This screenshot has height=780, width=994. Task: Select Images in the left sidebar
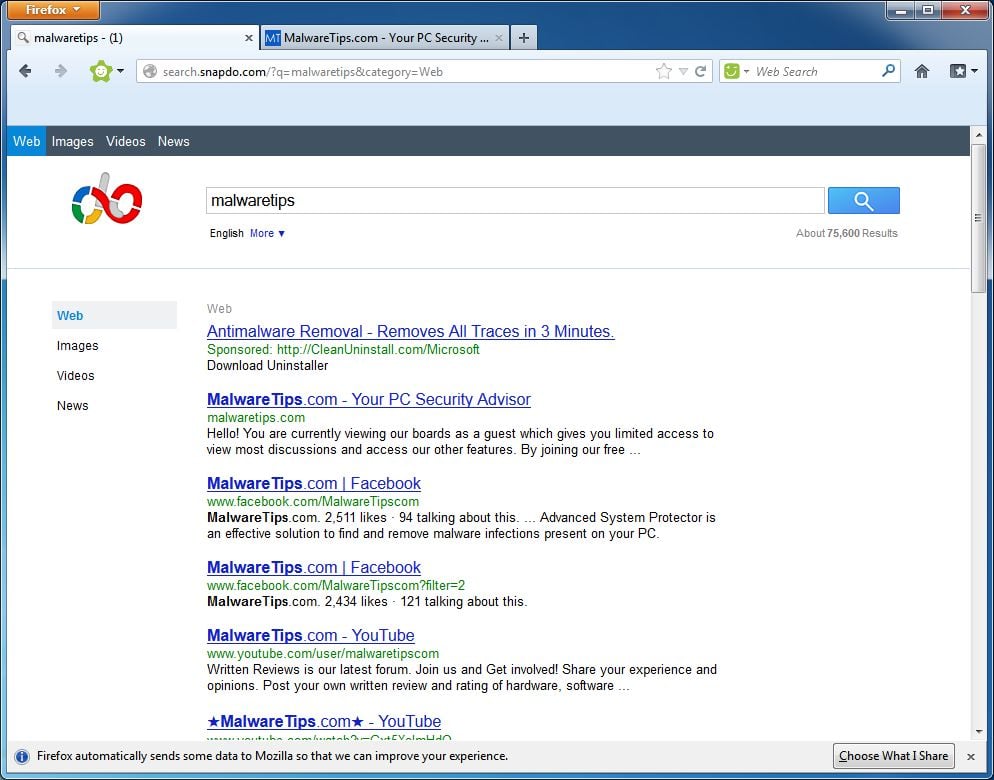click(77, 346)
